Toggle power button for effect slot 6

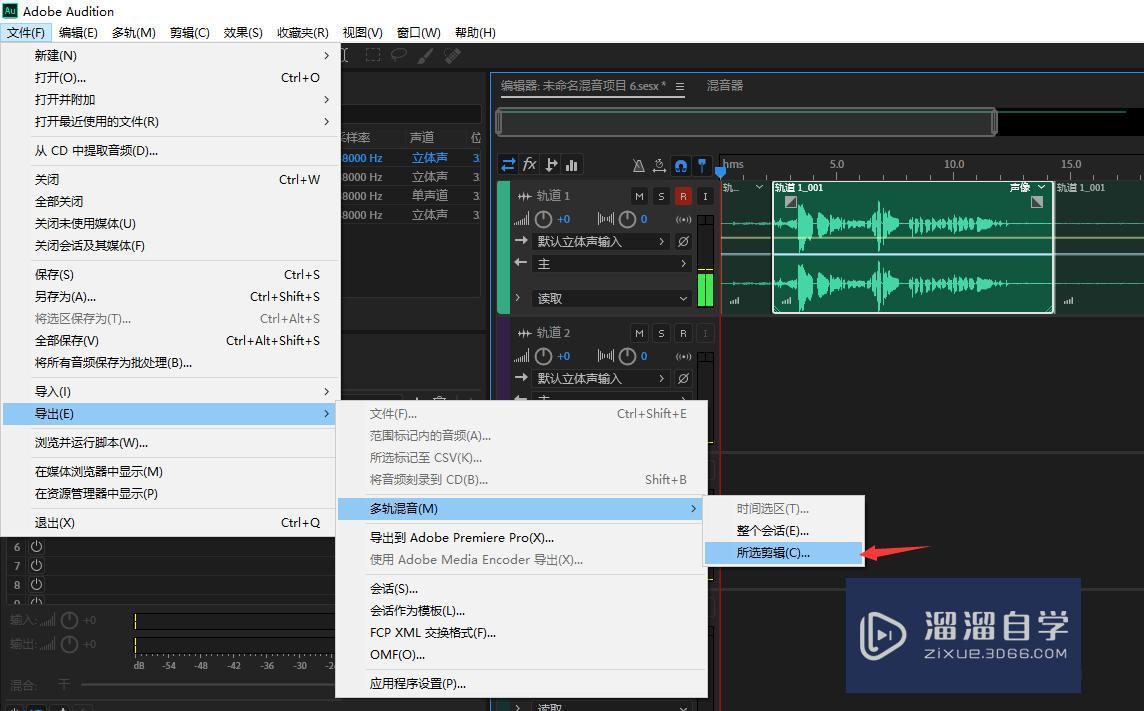tap(36, 546)
